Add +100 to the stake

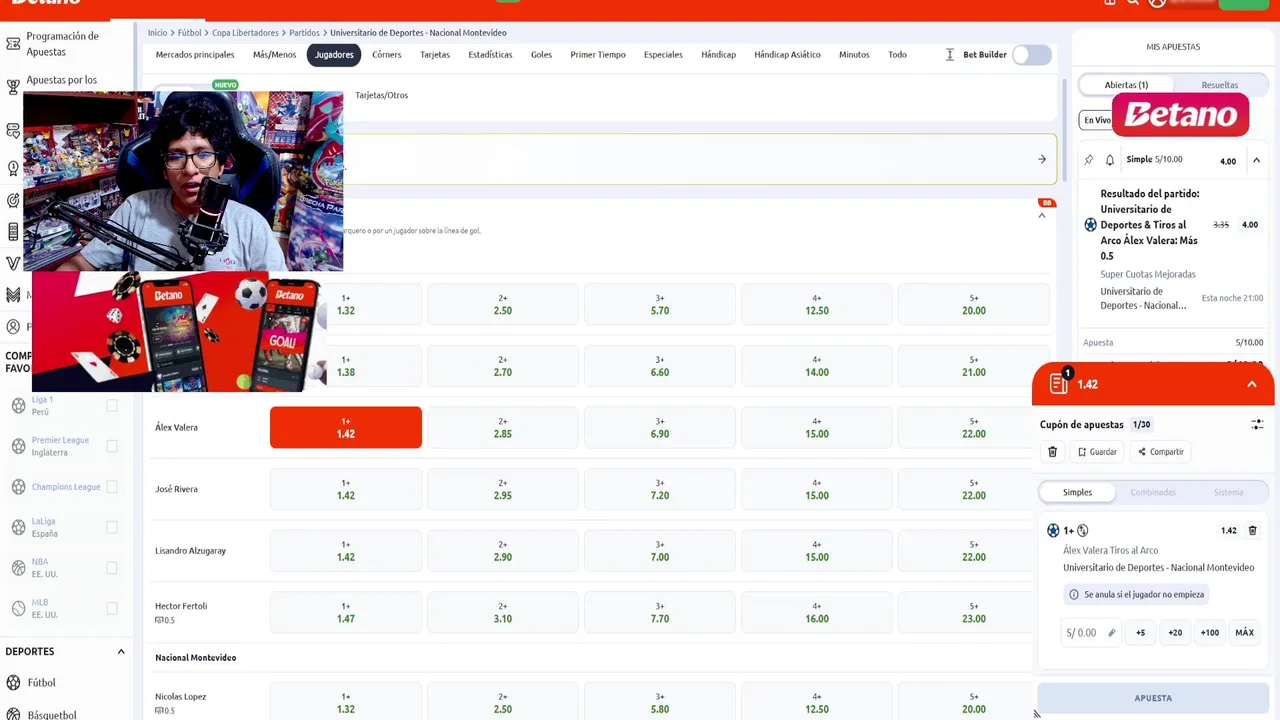1210,633
